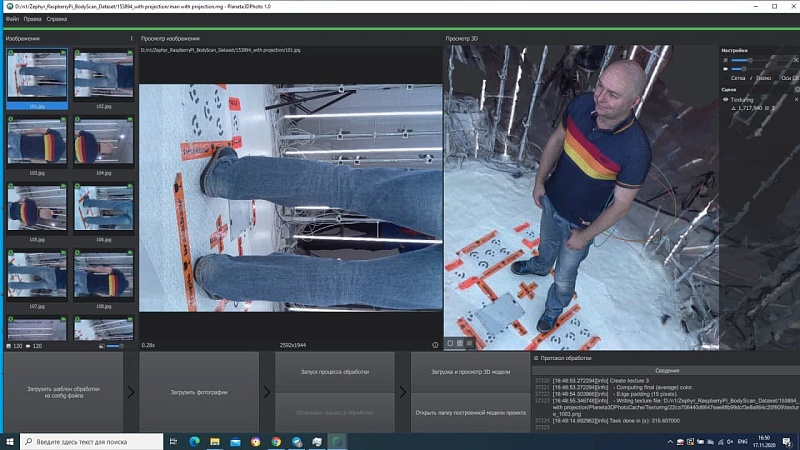Open the Справка menu
The width and height of the screenshot is (800, 450).
(x=57, y=19)
